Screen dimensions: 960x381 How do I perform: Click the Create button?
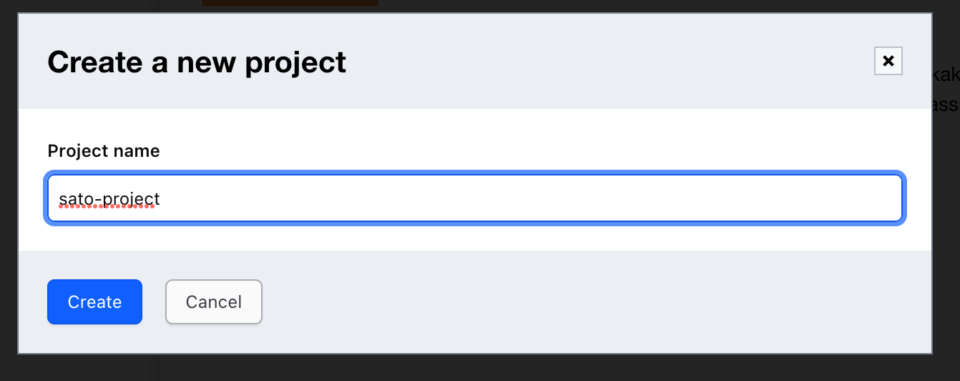94,302
